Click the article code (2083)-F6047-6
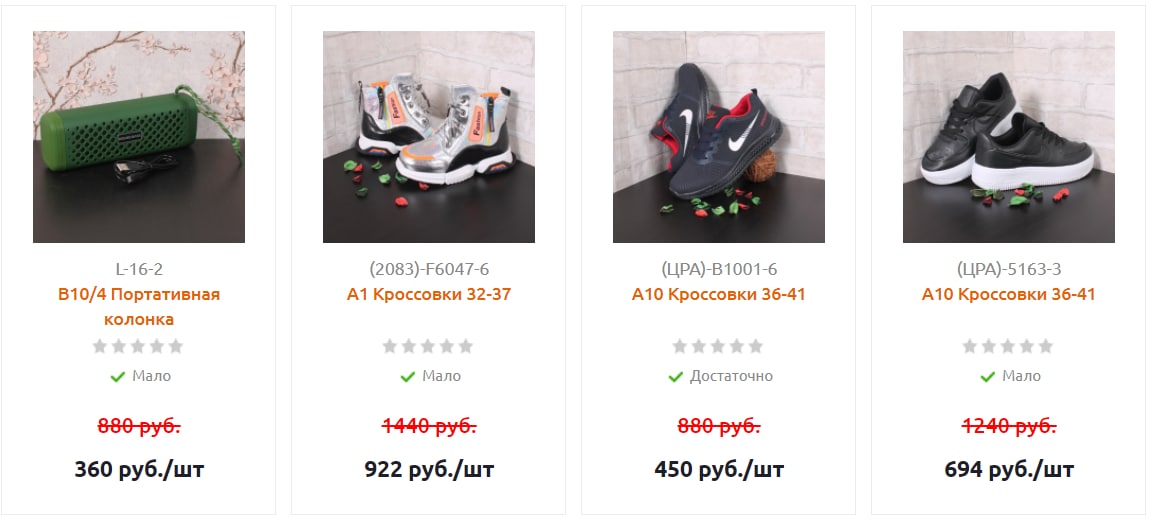The height and width of the screenshot is (528, 1156). (428, 269)
